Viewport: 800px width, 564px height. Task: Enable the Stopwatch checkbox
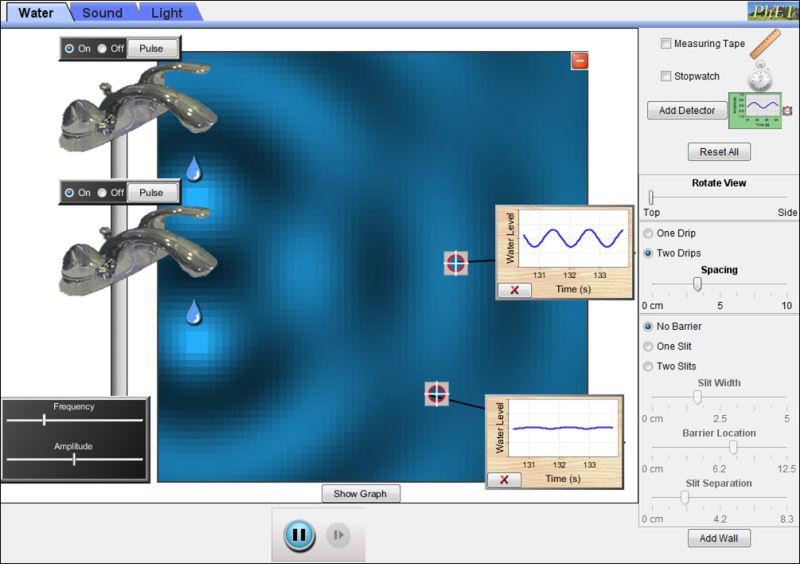coord(666,76)
